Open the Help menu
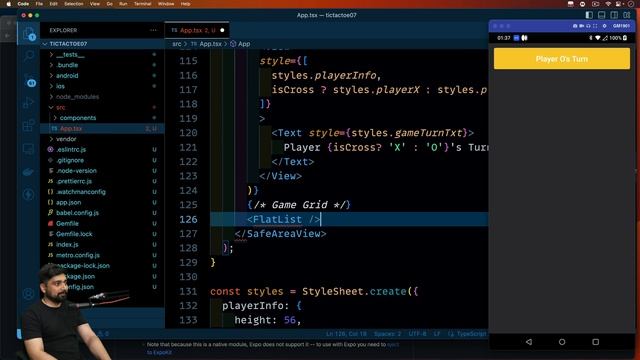Image resolution: width=640 pixels, height=360 pixels. tap(185, 4)
